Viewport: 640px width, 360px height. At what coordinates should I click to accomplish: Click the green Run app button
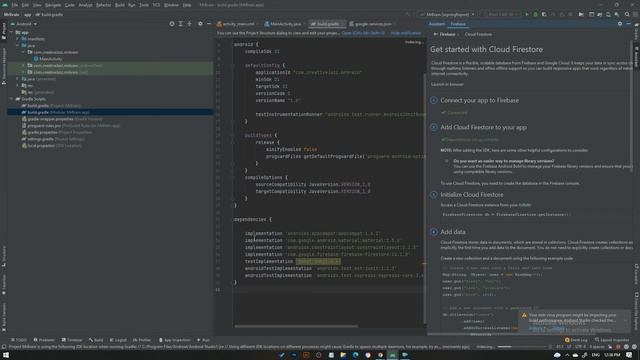pyautogui.click(x=527, y=14)
